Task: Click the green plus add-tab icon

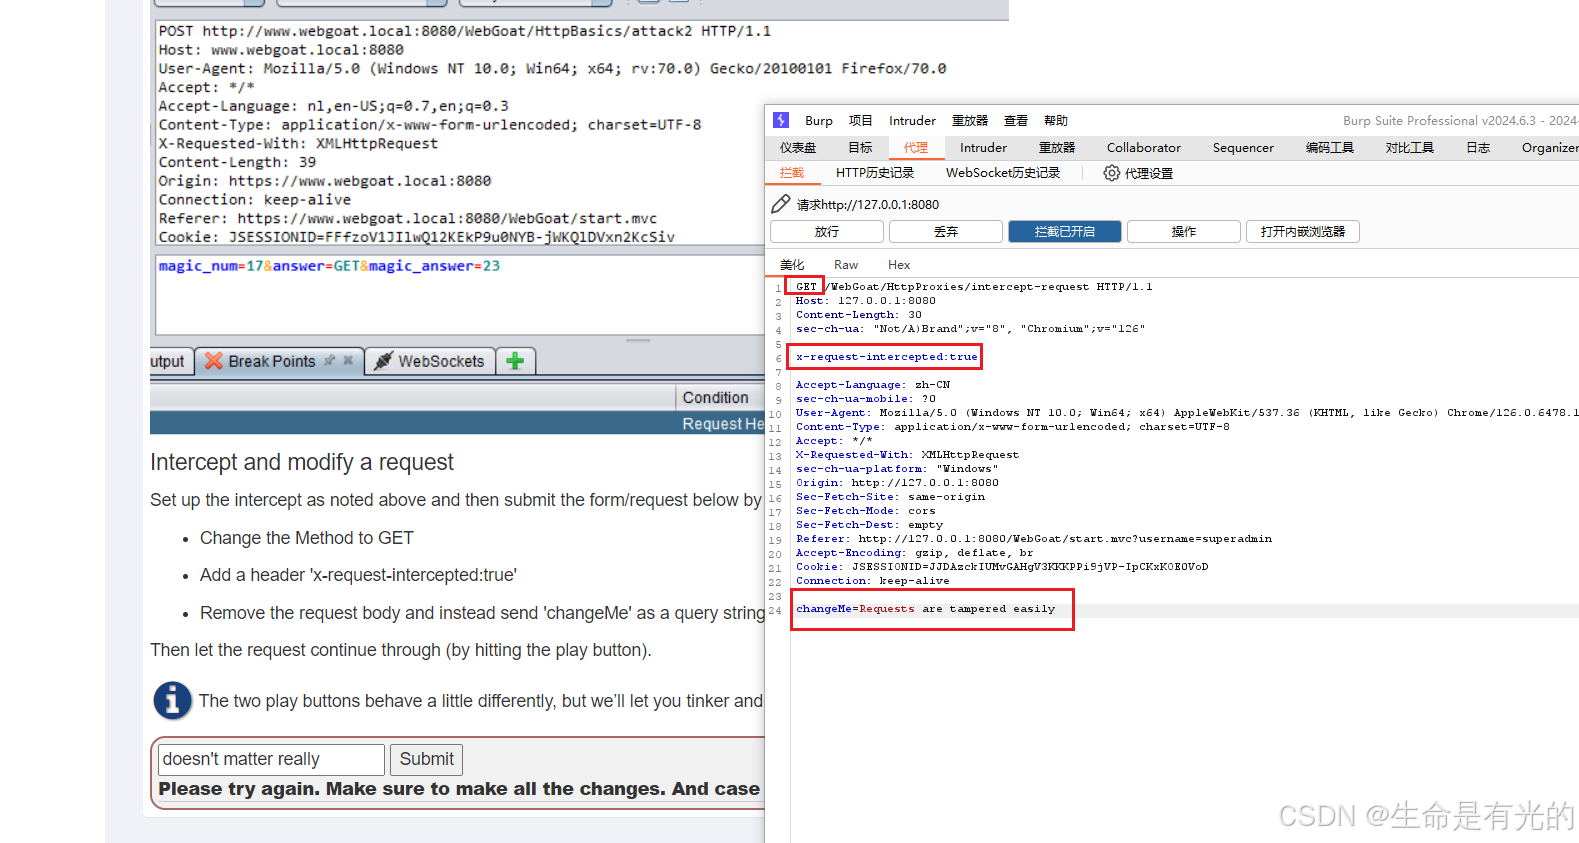Action: [515, 361]
